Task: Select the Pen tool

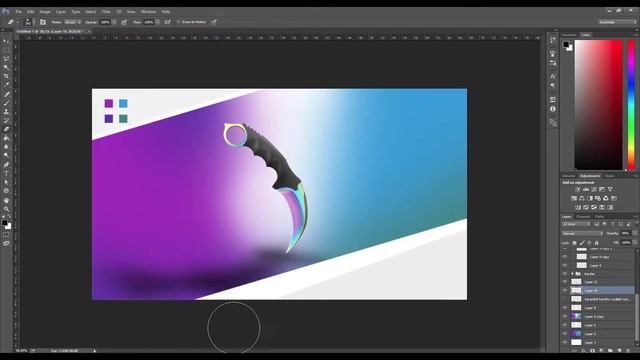Action: point(6,165)
